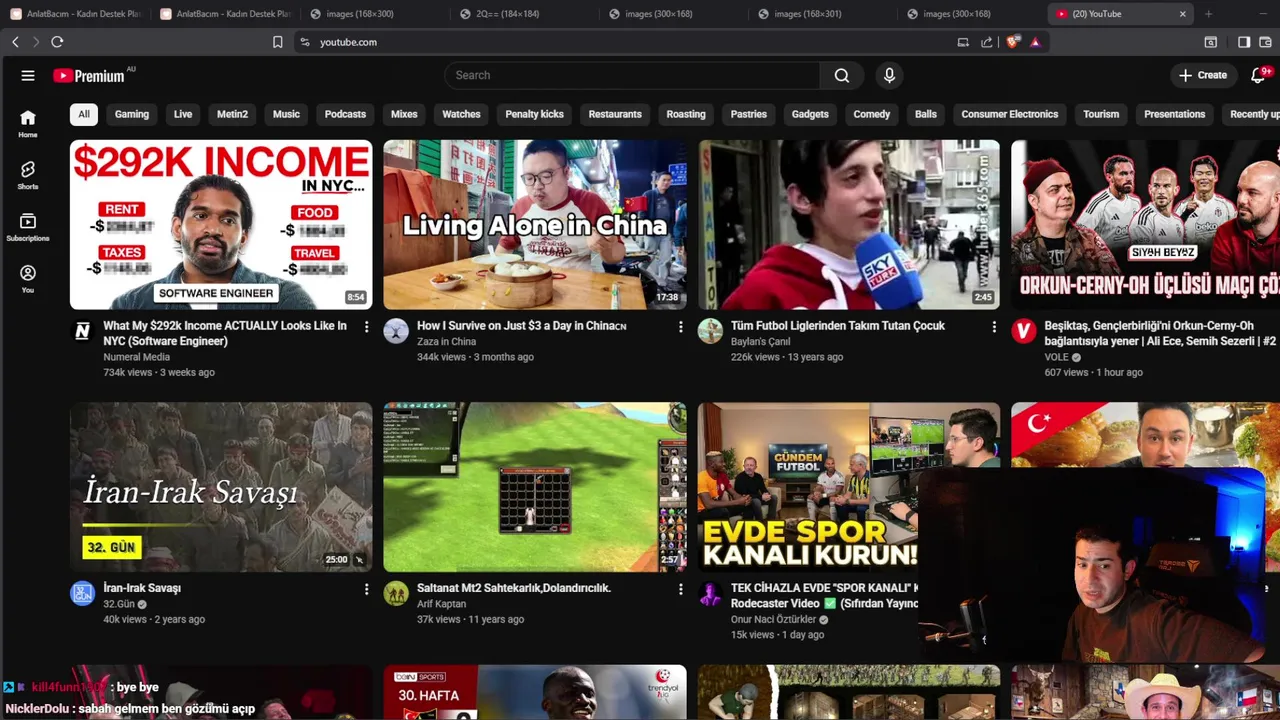Open Bayları's Çaml channel name link
1280x720 pixels.
[x=760, y=342]
